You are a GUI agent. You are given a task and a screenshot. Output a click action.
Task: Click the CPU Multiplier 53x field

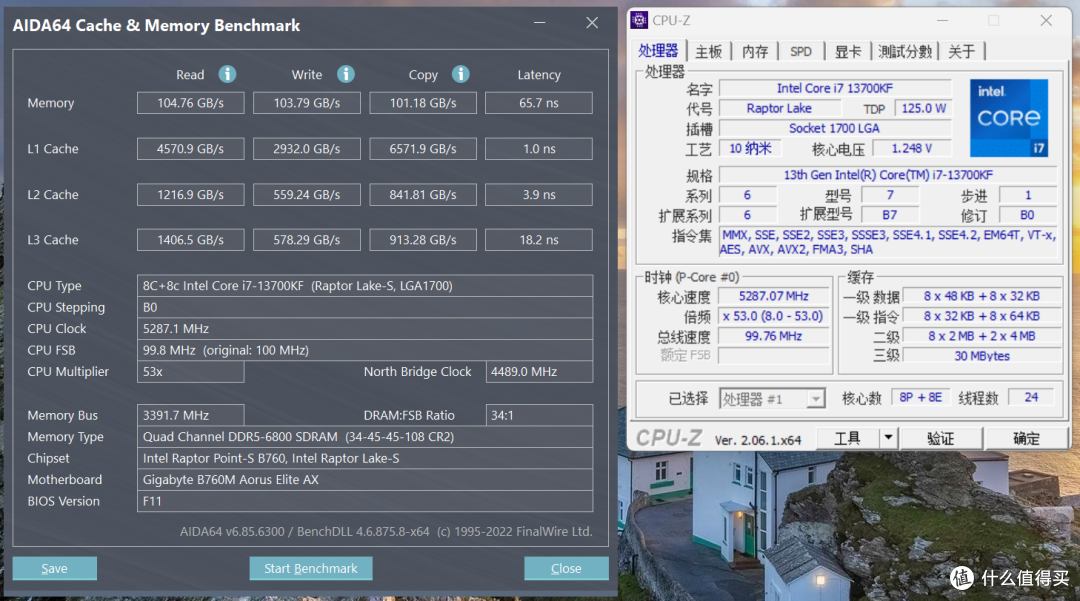[x=191, y=372]
